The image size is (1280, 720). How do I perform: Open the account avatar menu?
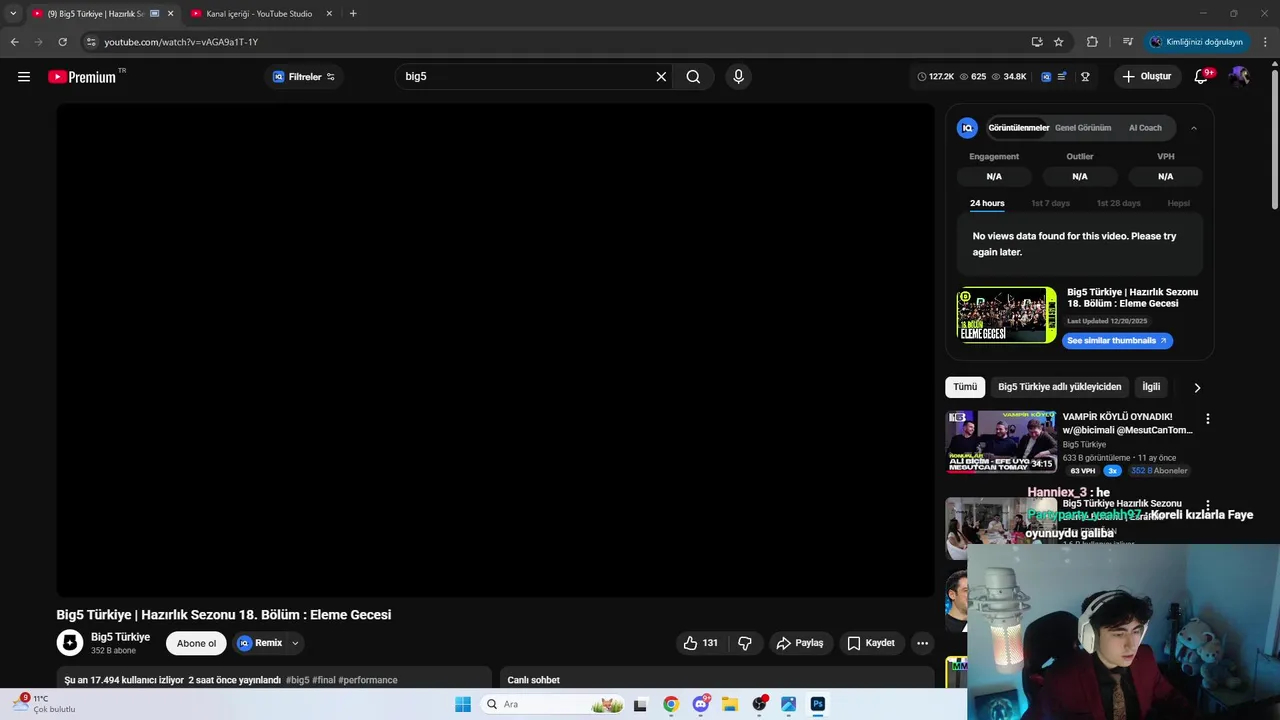click(x=1240, y=77)
